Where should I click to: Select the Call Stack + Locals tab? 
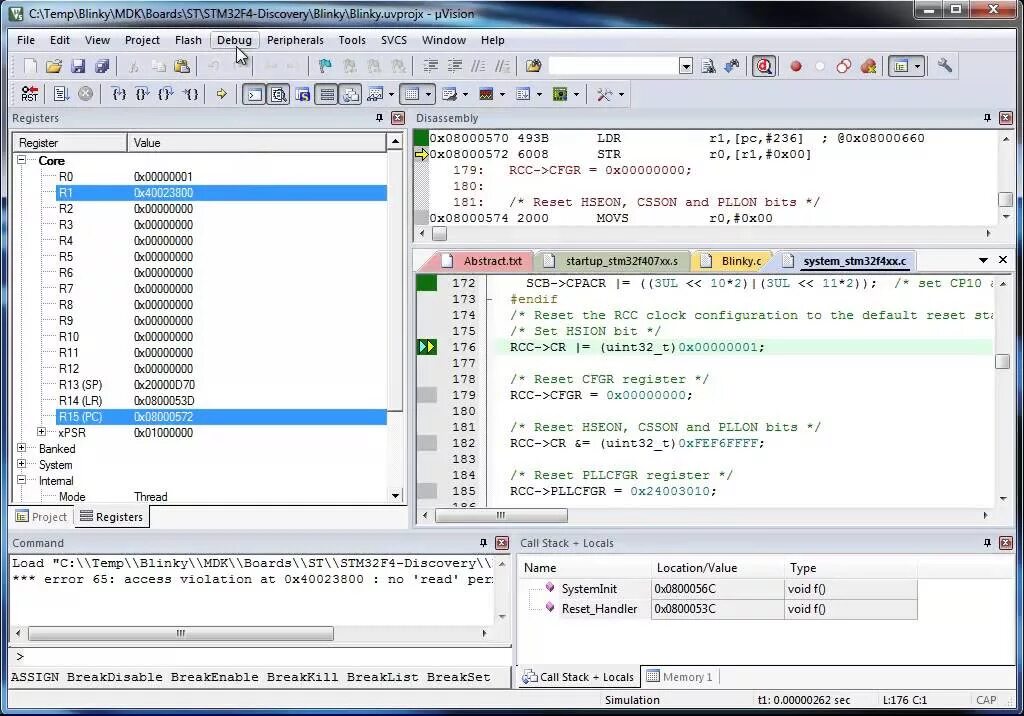579,677
